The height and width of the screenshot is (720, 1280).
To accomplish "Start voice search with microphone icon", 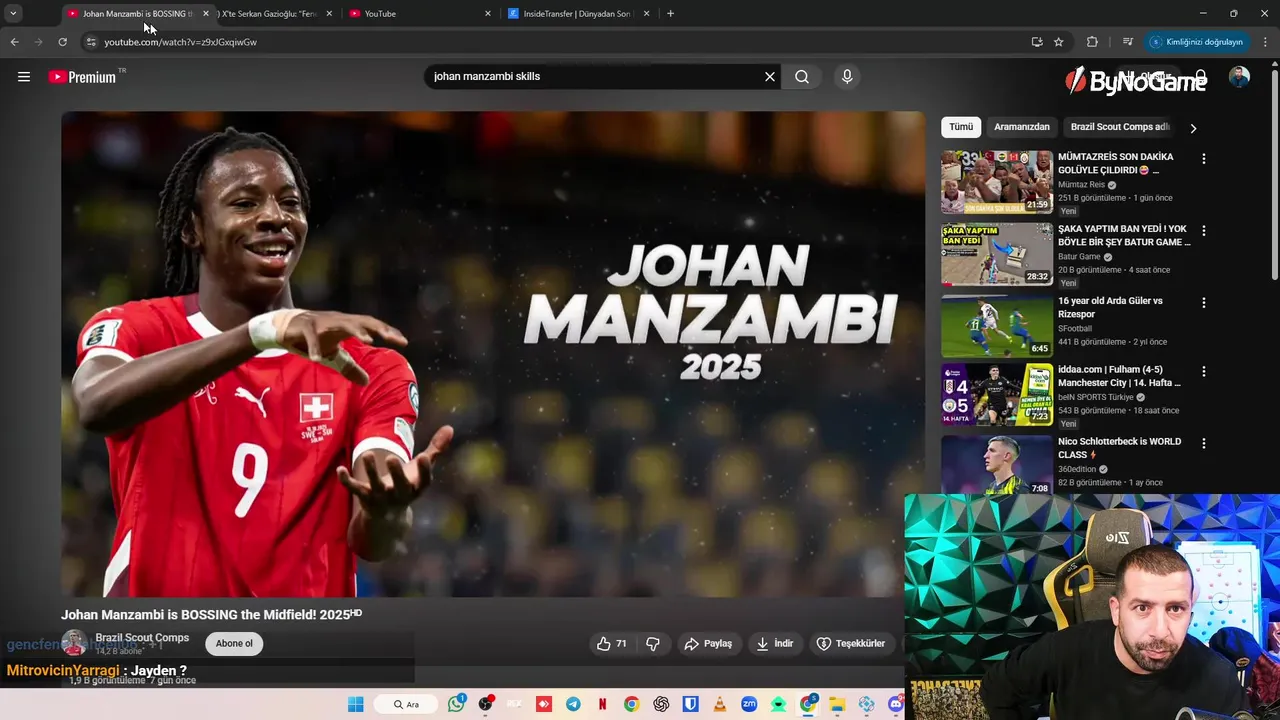I will click(847, 77).
